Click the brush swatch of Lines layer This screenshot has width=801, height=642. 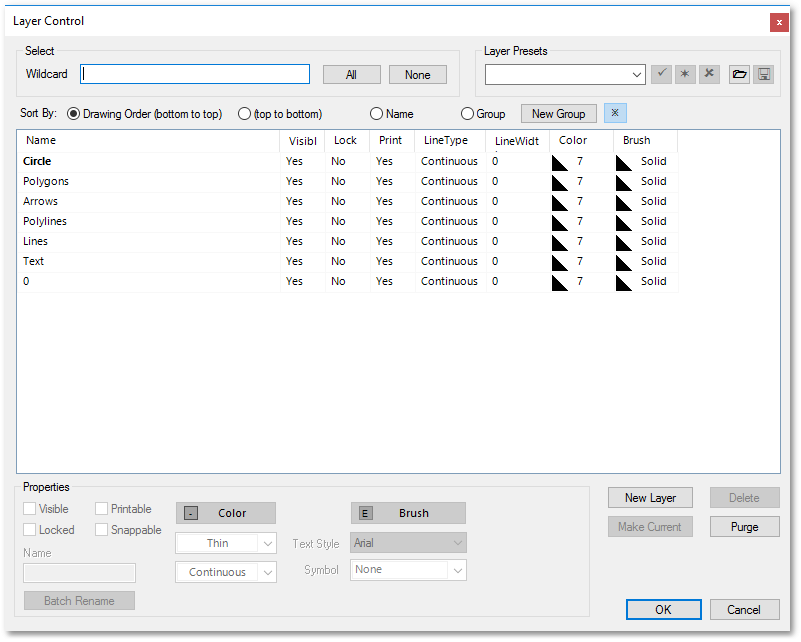point(624,243)
